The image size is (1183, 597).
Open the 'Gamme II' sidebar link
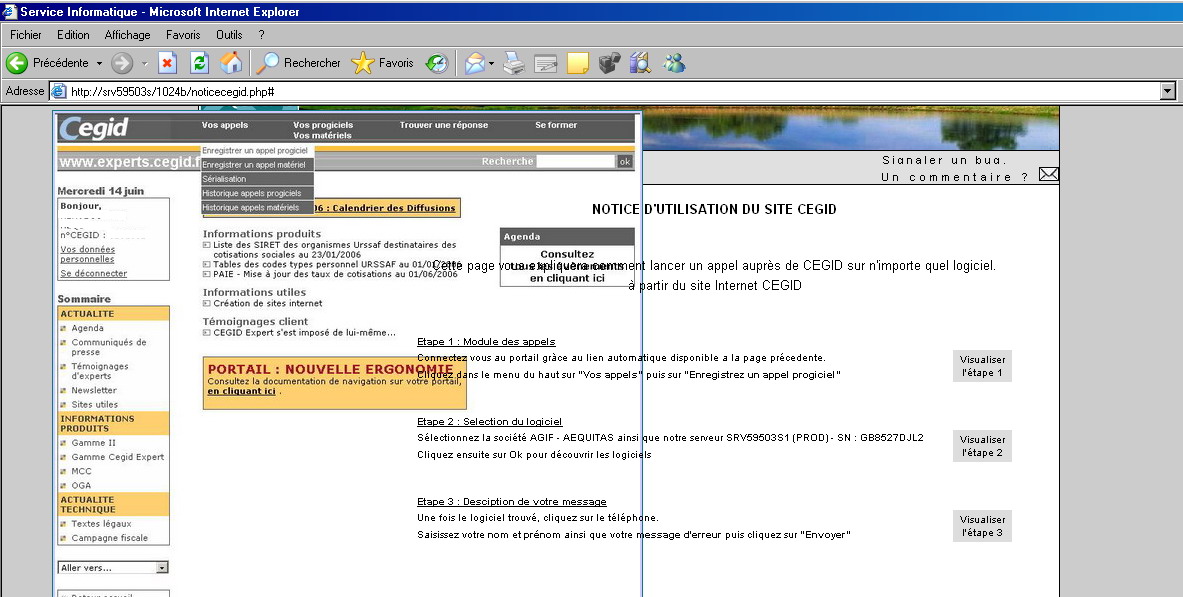[94, 443]
